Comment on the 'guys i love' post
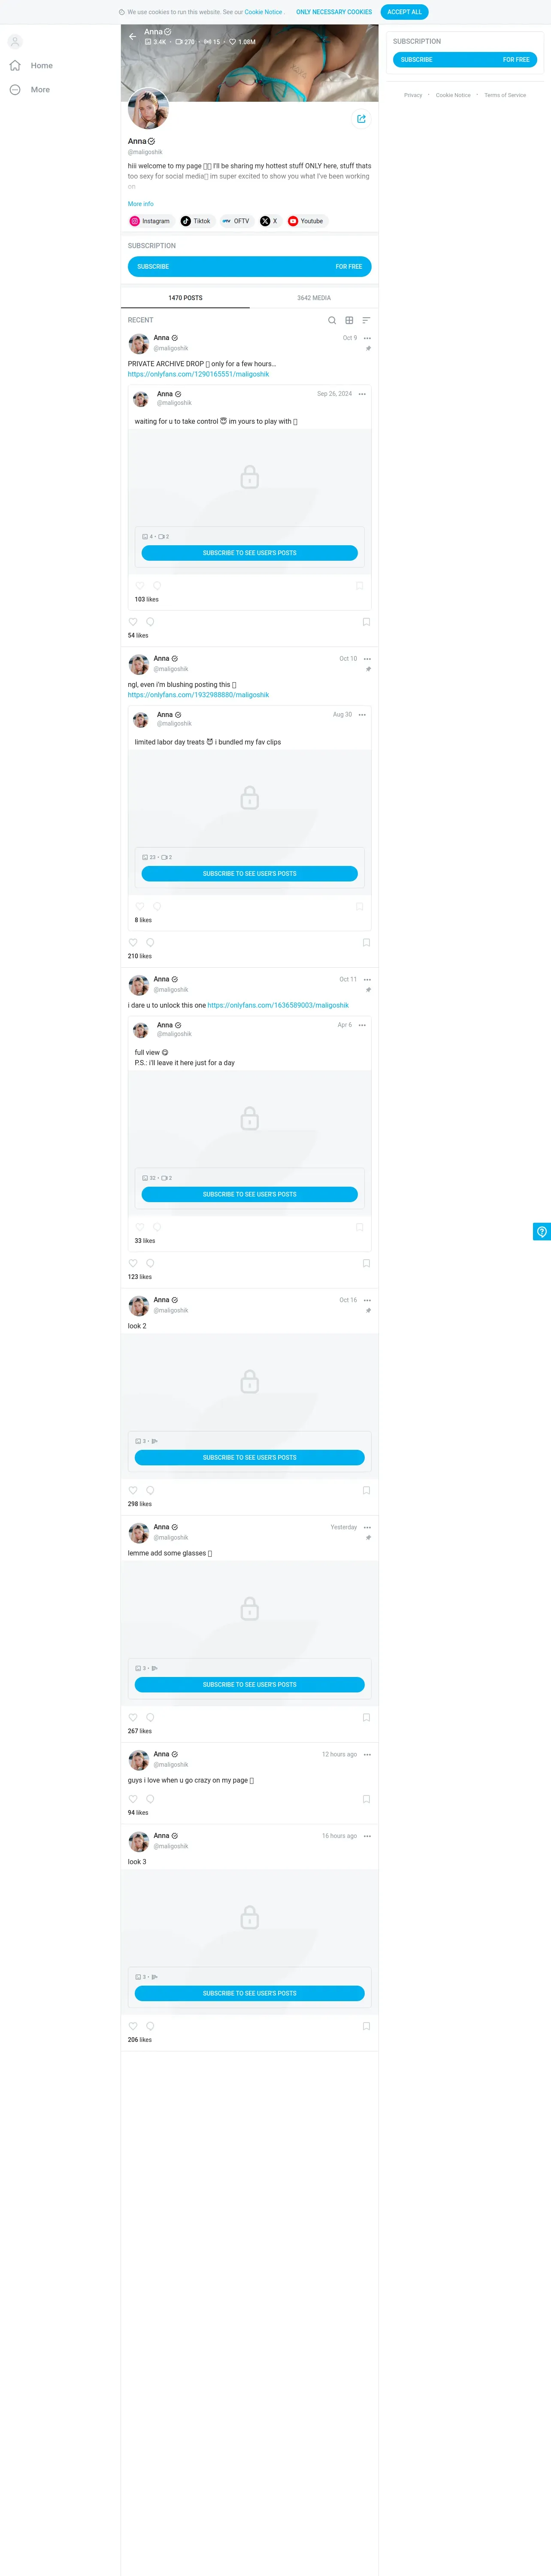Screen dimensions: 551x2576 point(150,1799)
